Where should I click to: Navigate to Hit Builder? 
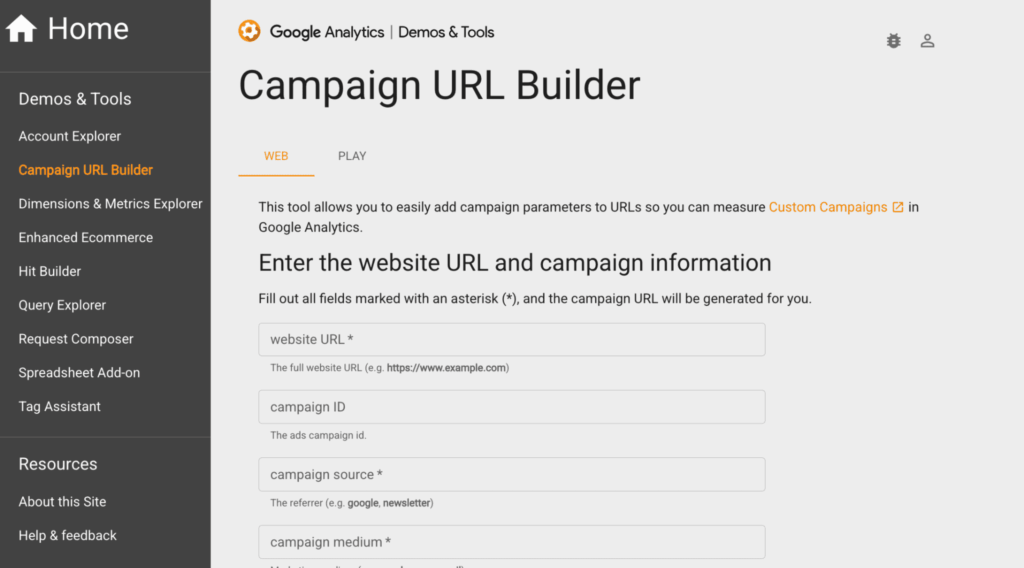(x=50, y=271)
